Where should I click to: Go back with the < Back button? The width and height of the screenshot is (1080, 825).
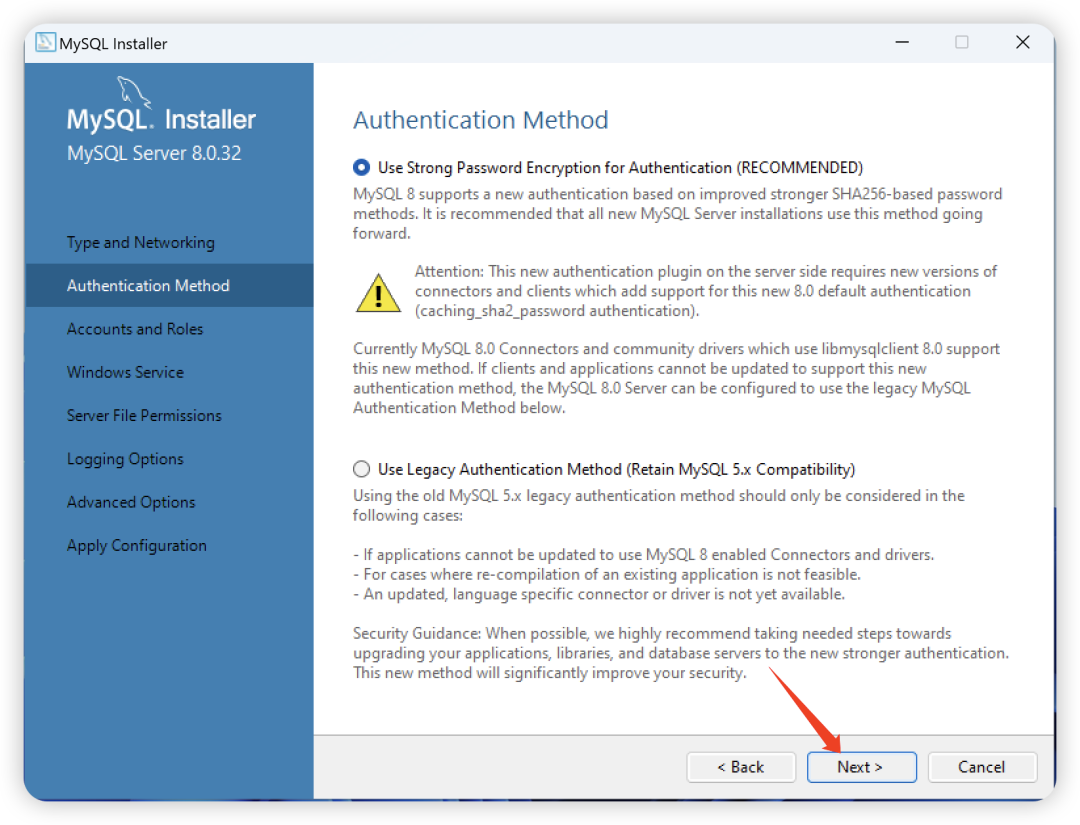pos(741,767)
